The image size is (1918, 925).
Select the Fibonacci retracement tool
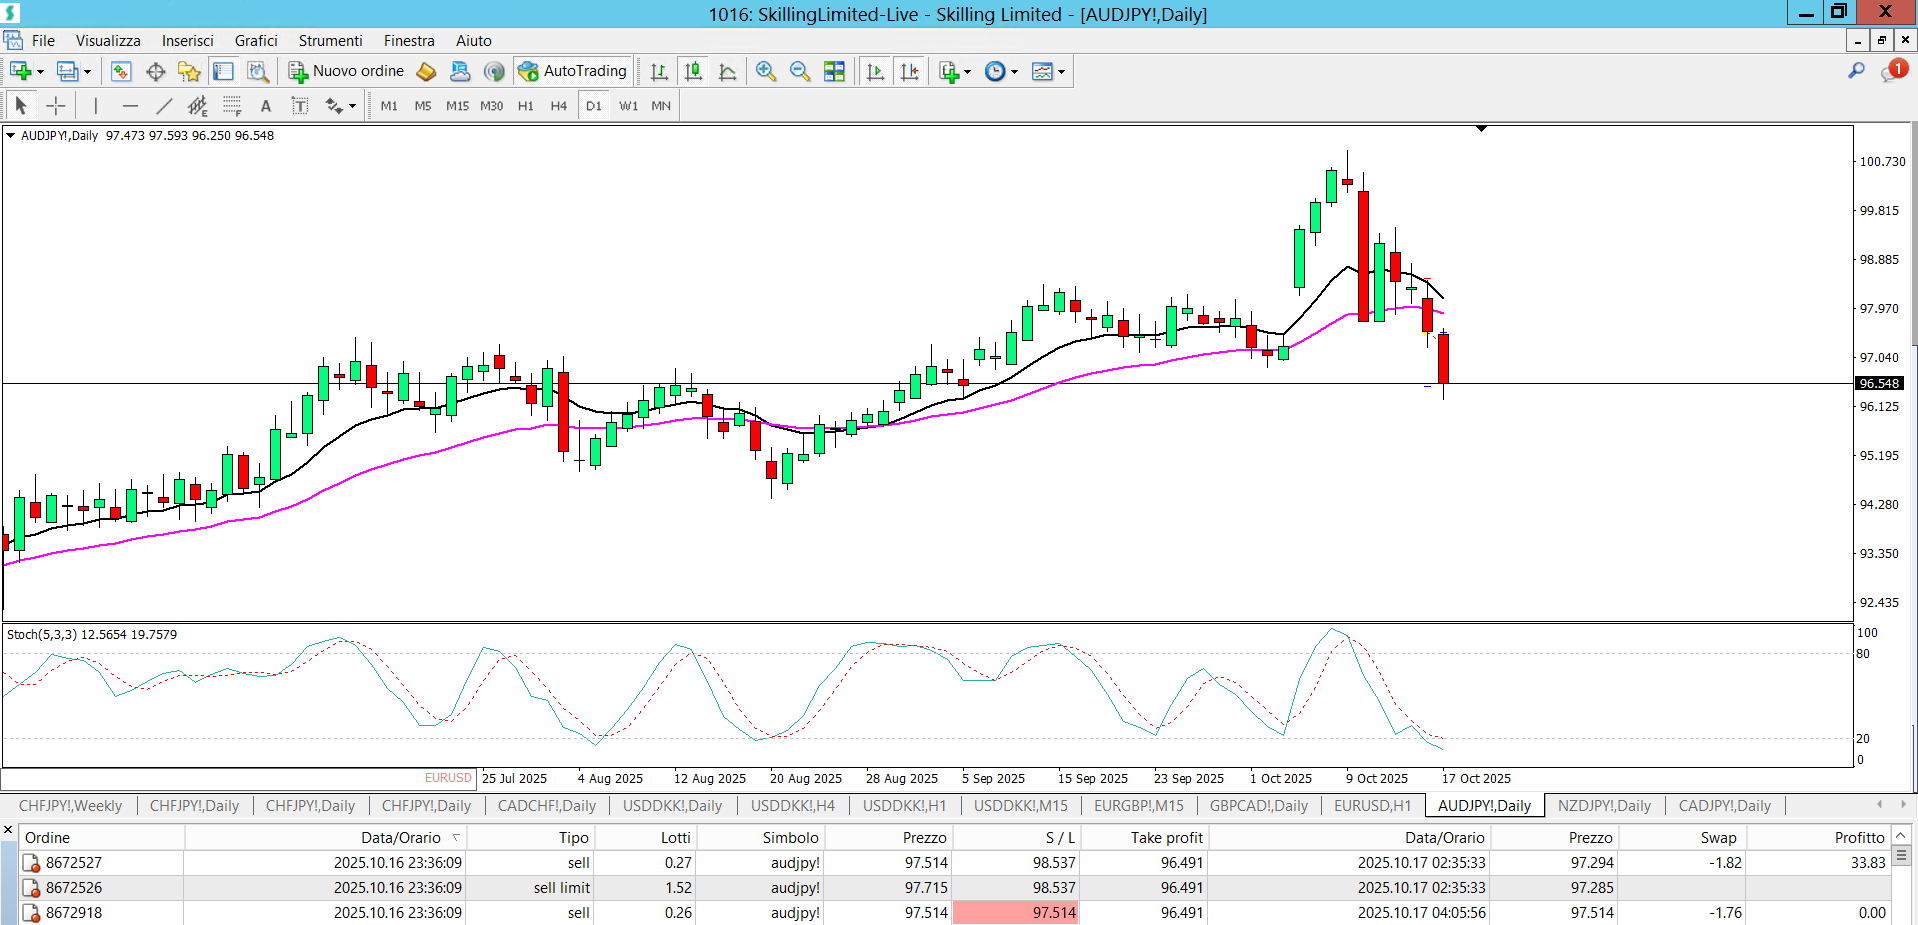click(x=232, y=106)
